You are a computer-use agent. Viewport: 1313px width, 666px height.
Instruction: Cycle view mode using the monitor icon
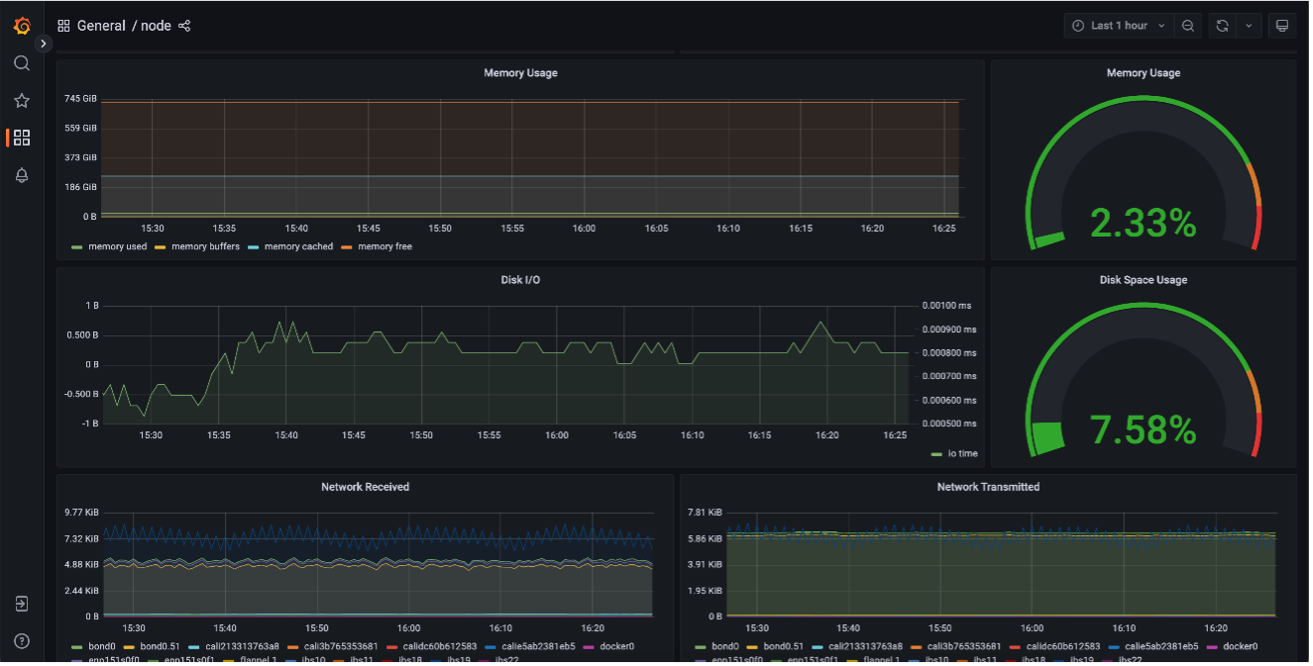1282,26
